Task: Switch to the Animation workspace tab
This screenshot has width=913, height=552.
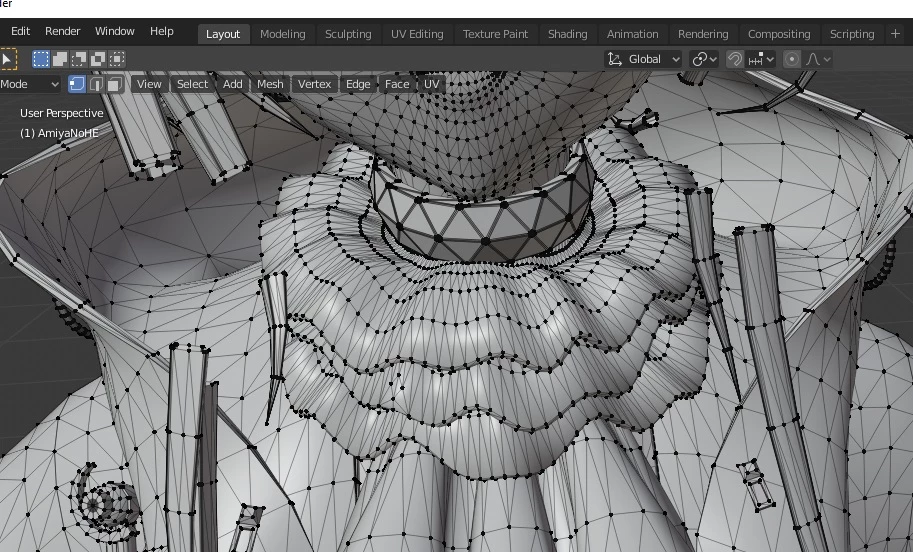Action: (x=632, y=34)
